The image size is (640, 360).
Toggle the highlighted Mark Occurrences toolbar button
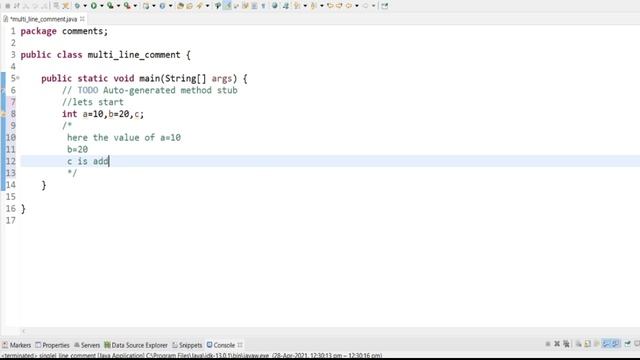click(227, 6)
